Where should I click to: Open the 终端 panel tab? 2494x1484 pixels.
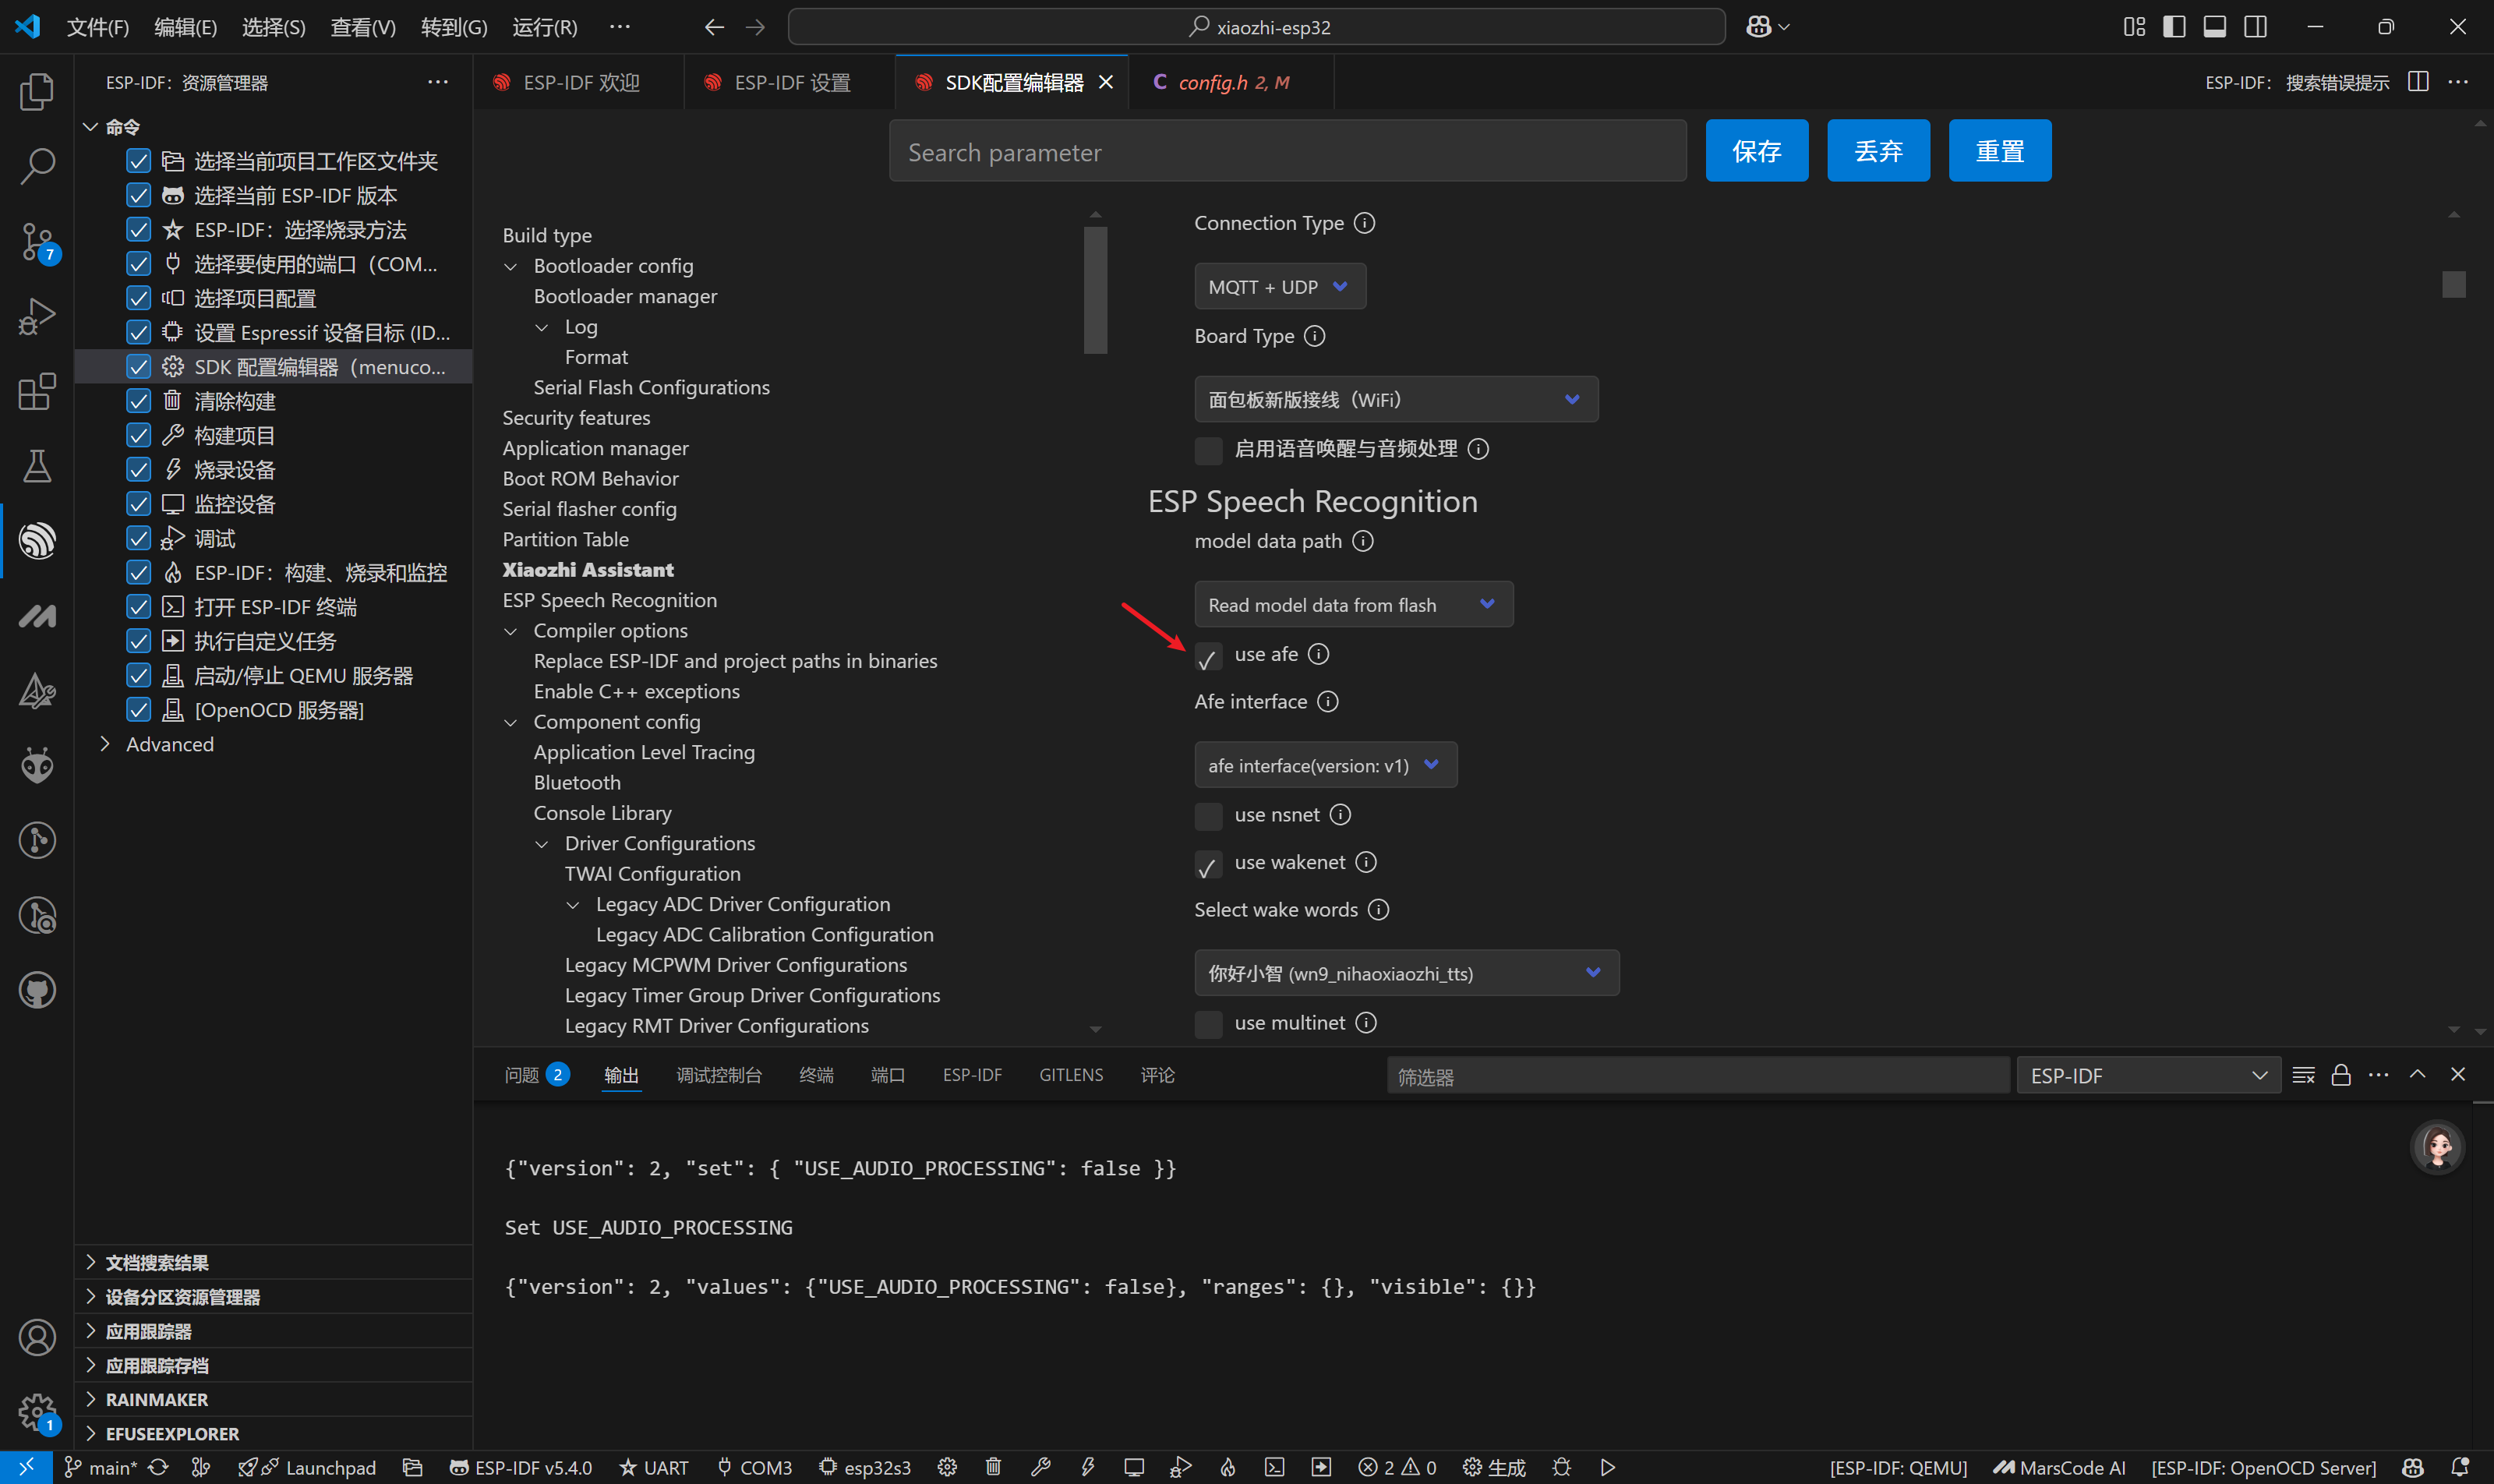(816, 1075)
